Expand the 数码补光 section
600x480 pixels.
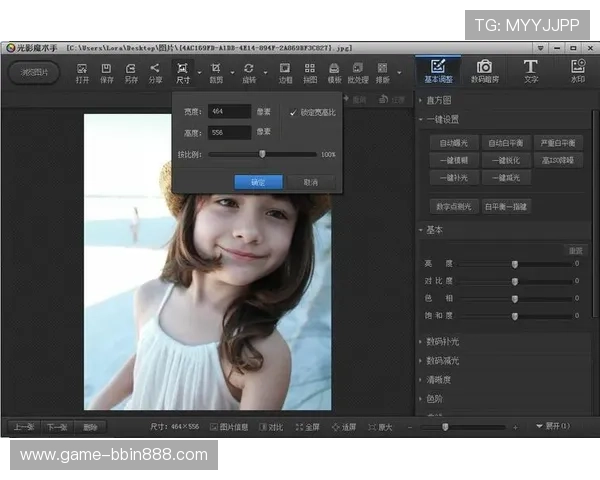[442, 342]
